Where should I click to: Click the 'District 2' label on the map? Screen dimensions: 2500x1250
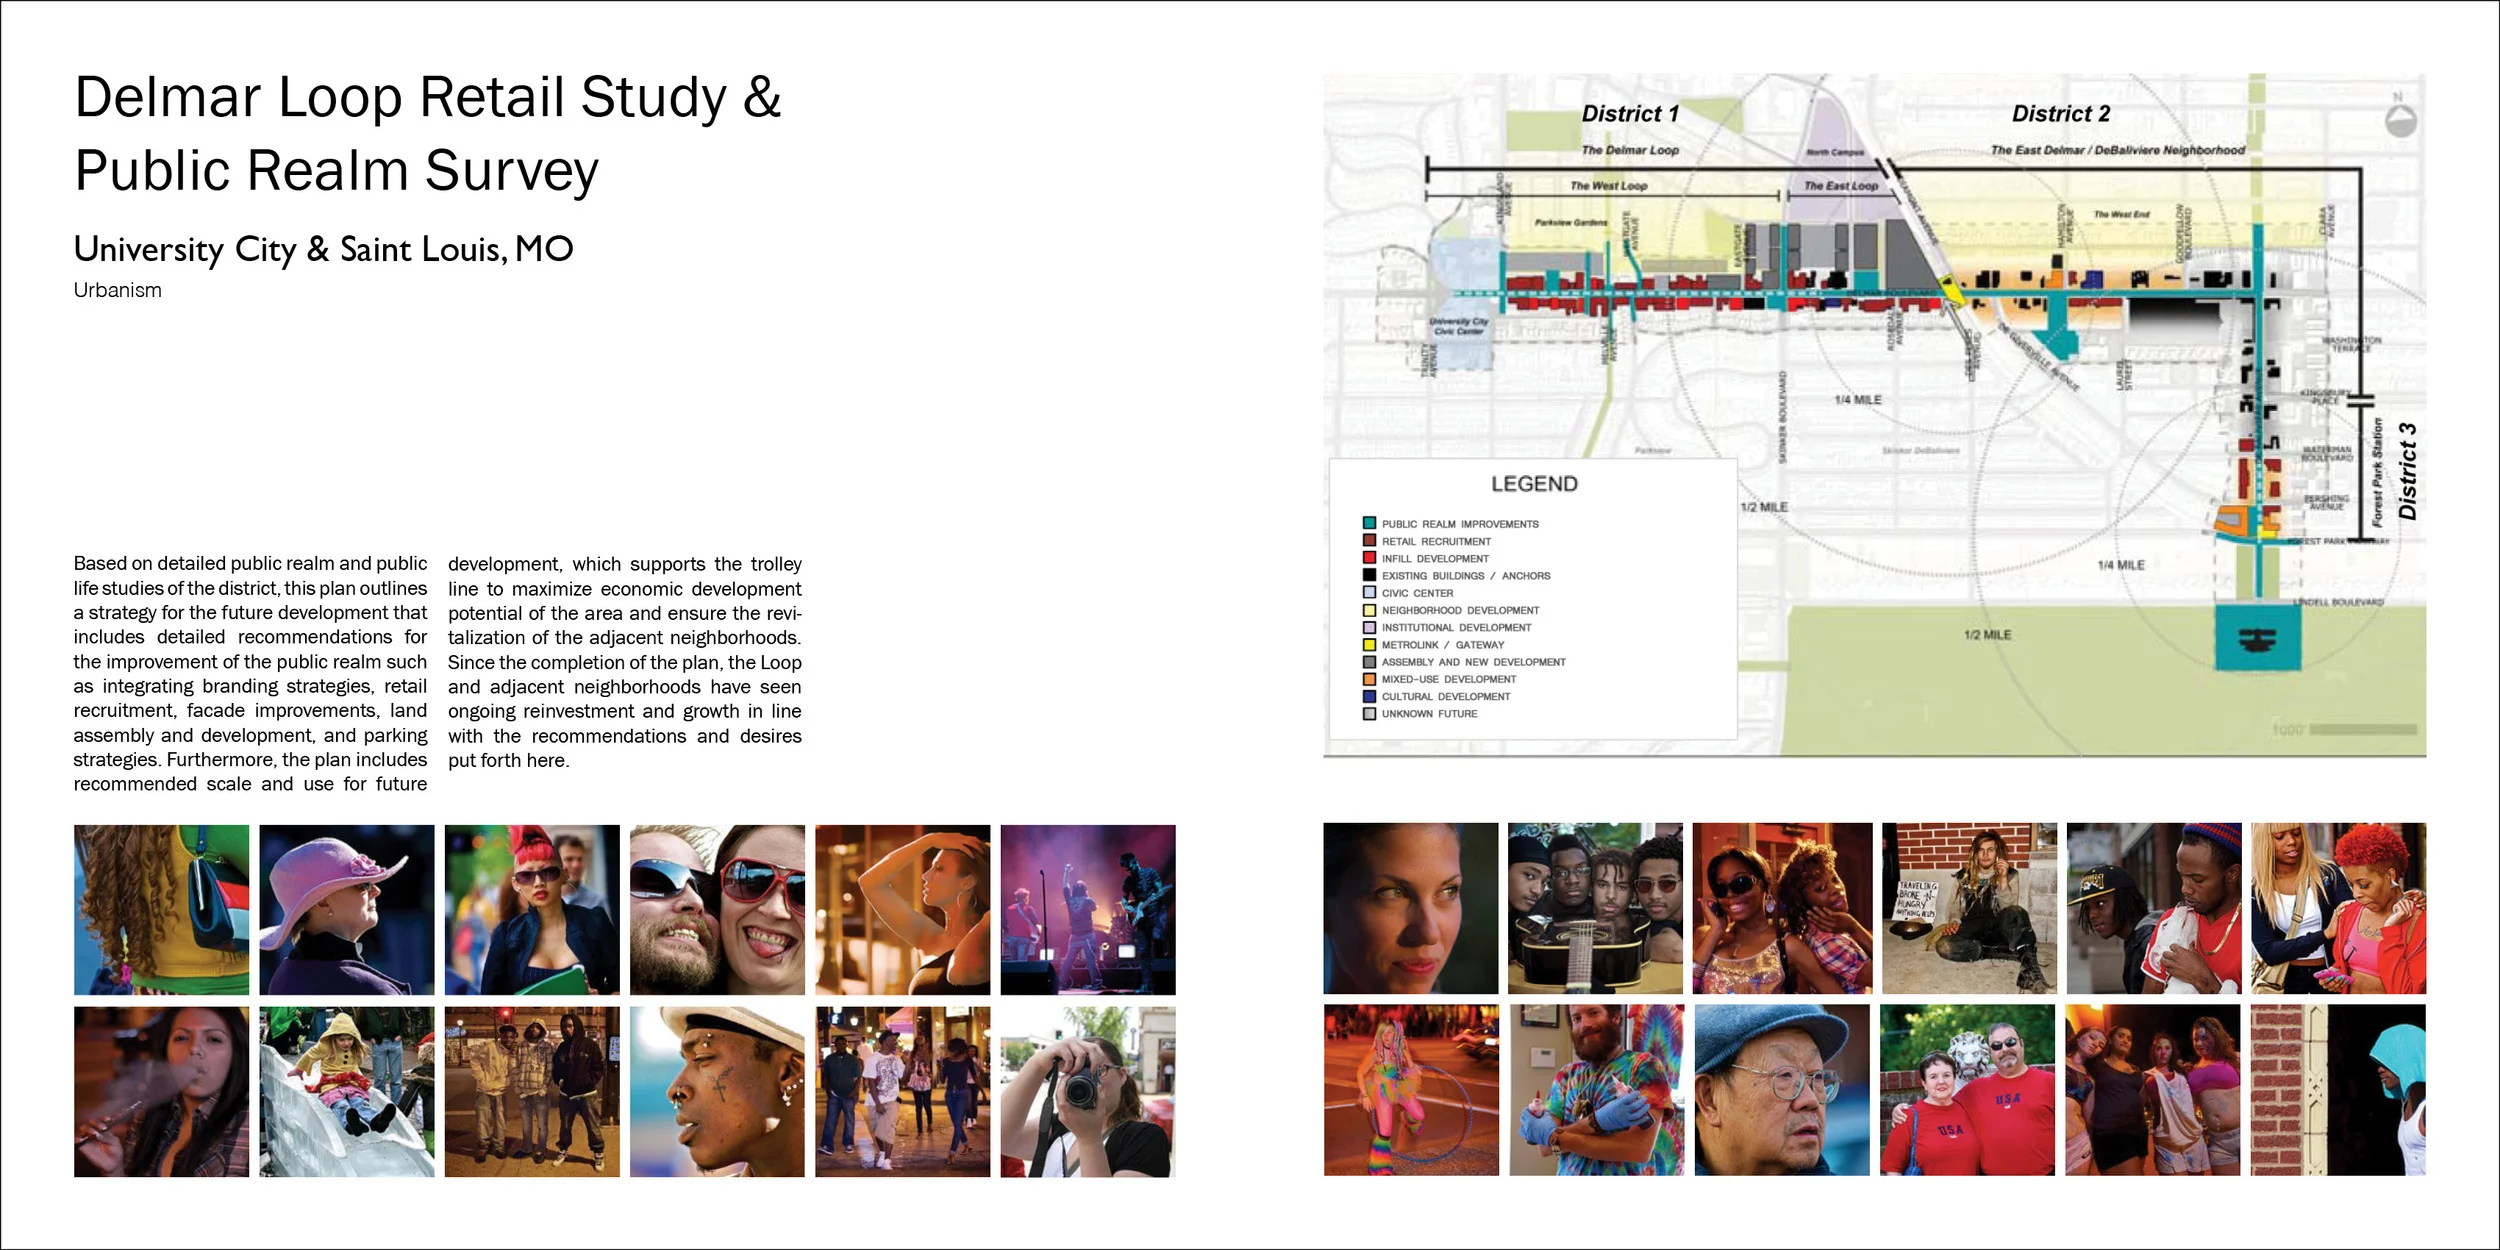(x=2061, y=114)
